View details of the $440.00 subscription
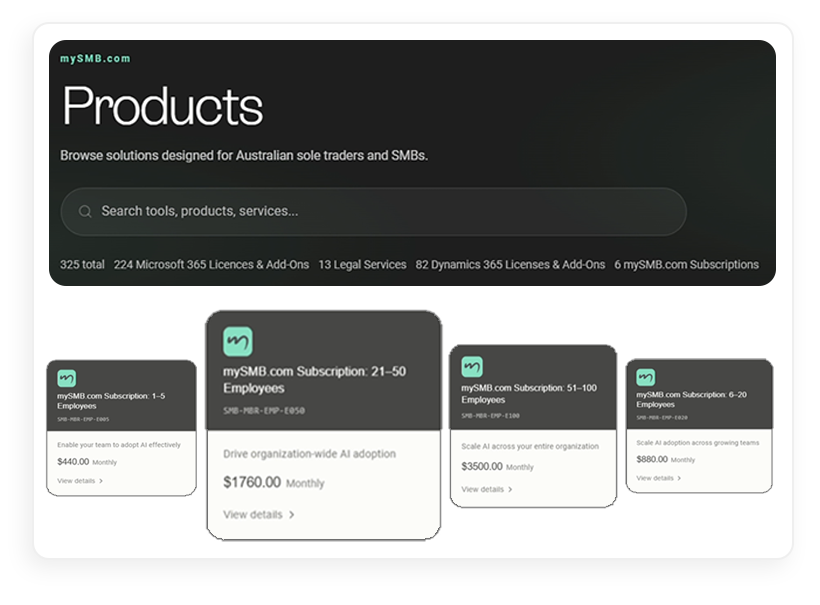The width and height of the screenshot is (820, 605). pos(80,481)
